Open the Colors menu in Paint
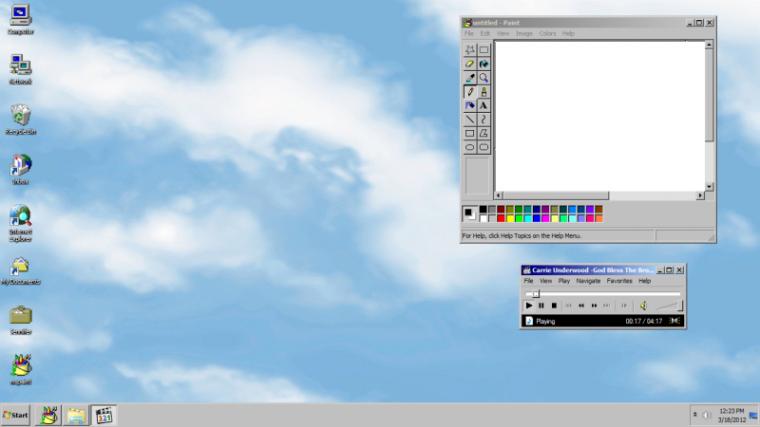 547,33
